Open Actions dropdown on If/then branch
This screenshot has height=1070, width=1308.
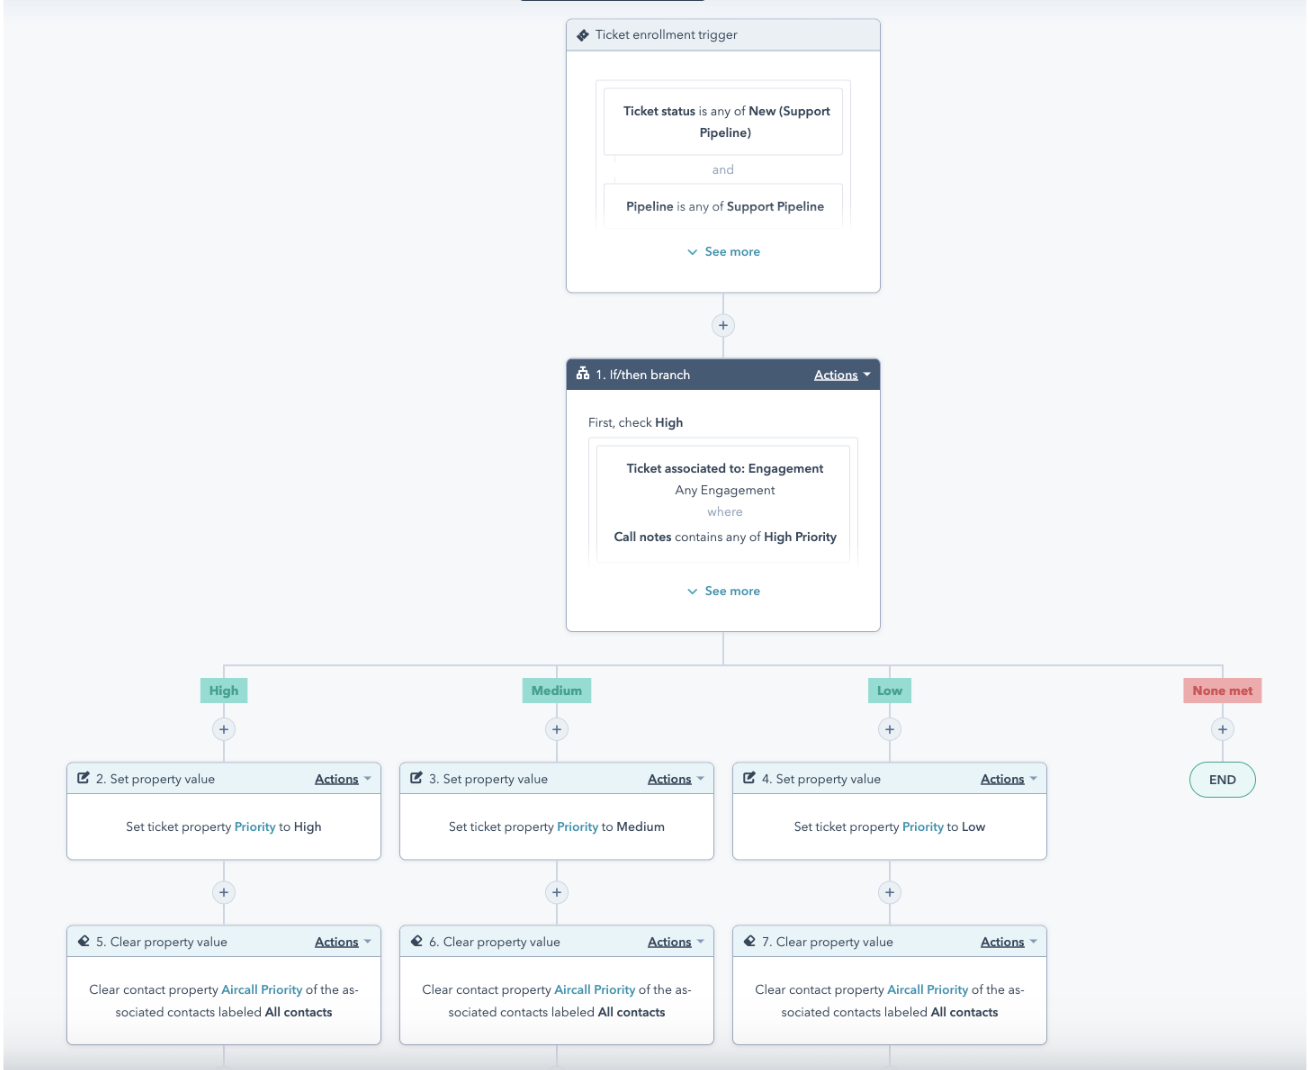(x=842, y=375)
